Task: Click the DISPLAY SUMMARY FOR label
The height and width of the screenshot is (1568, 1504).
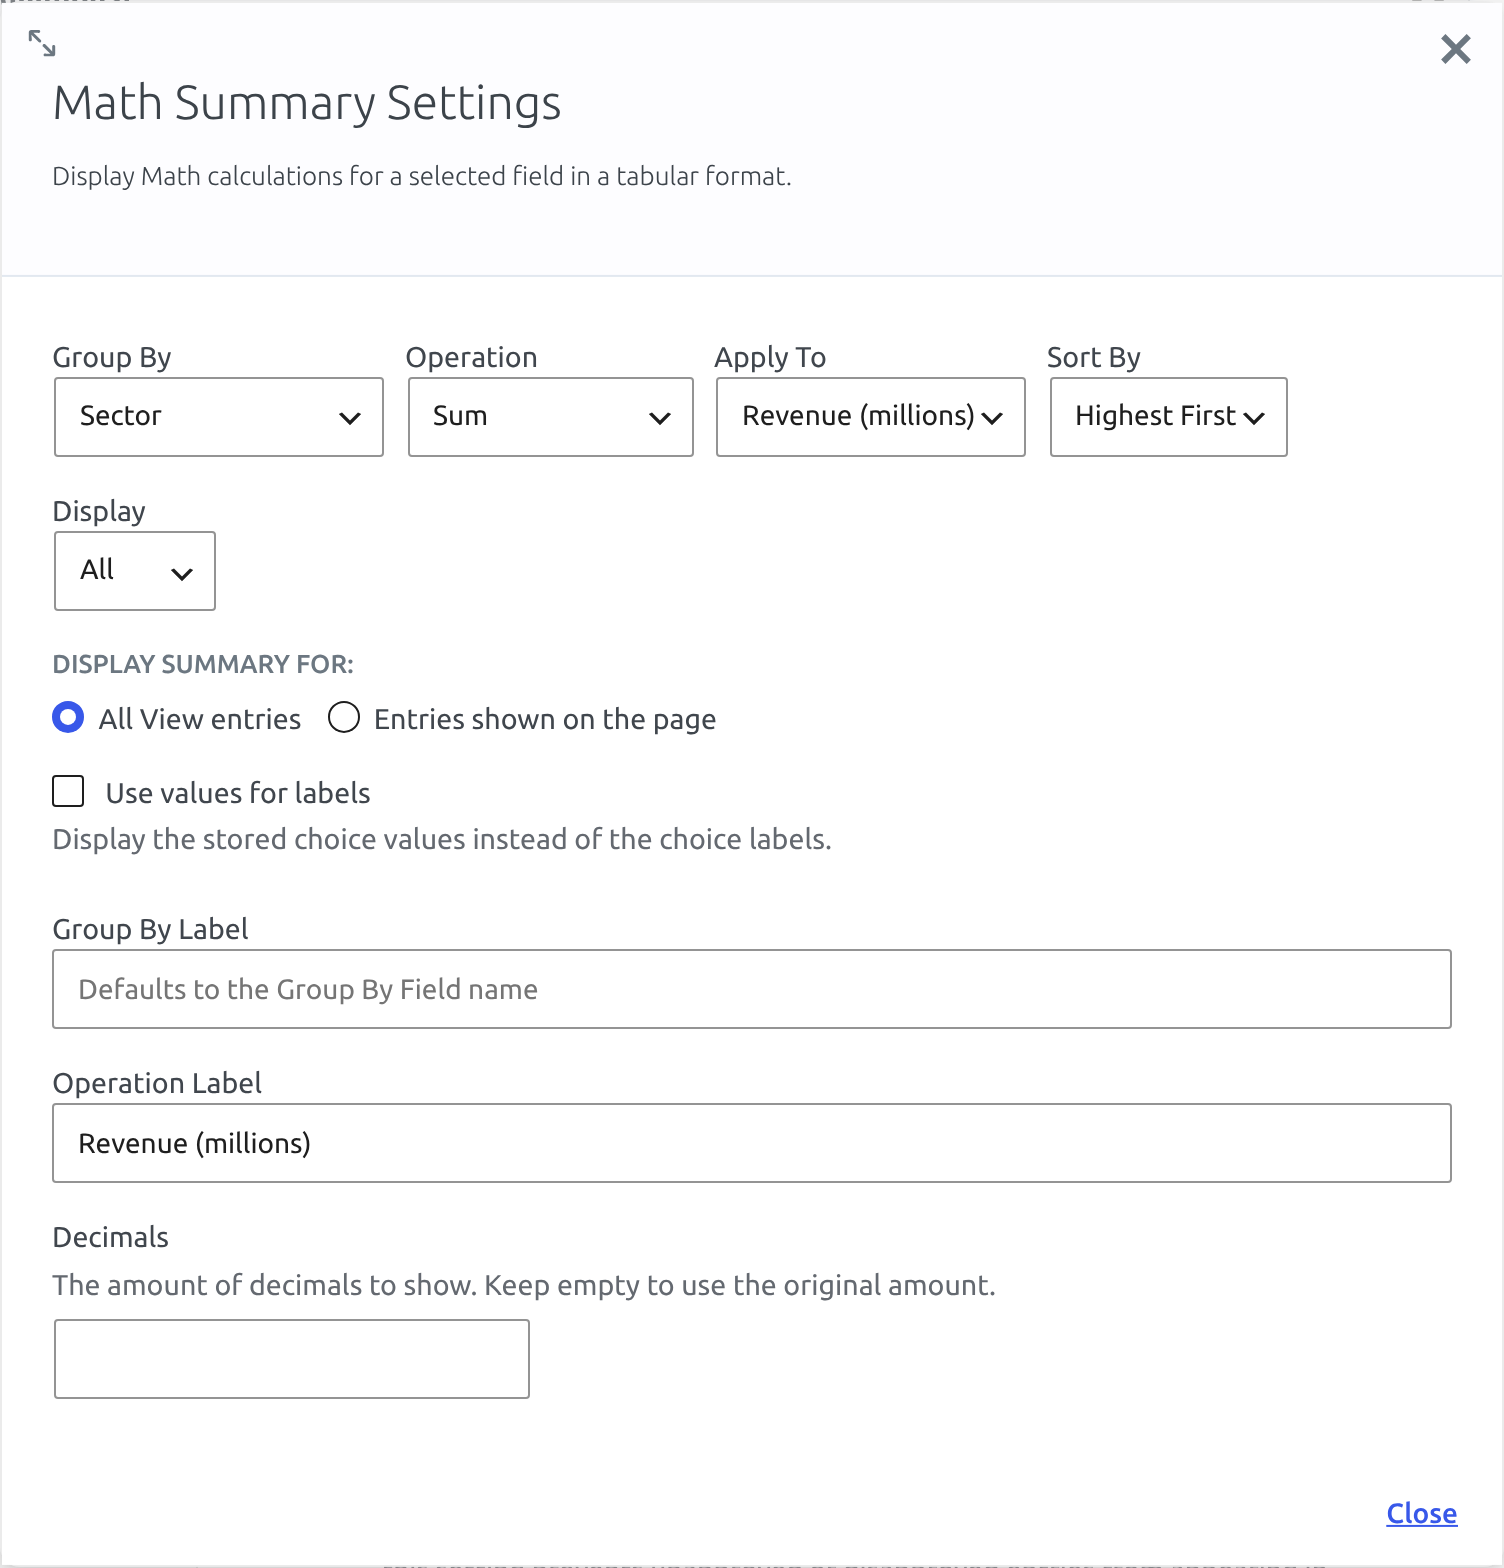Action: click(203, 665)
